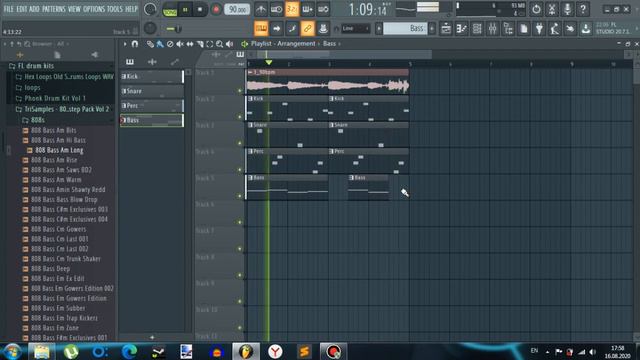Select sample 808 Bass Am Long

tap(60, 150)
